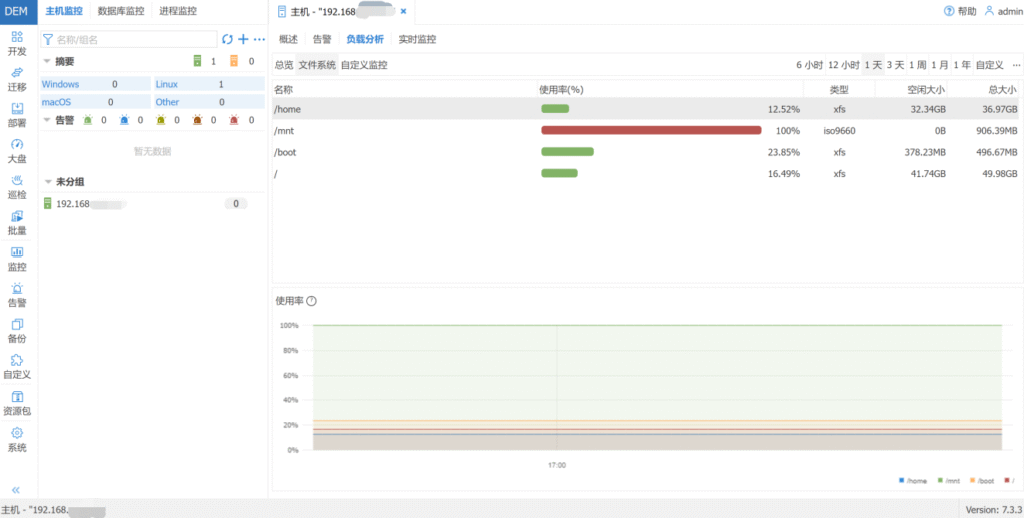Collapse the left sidebar with double chevron

16,489
